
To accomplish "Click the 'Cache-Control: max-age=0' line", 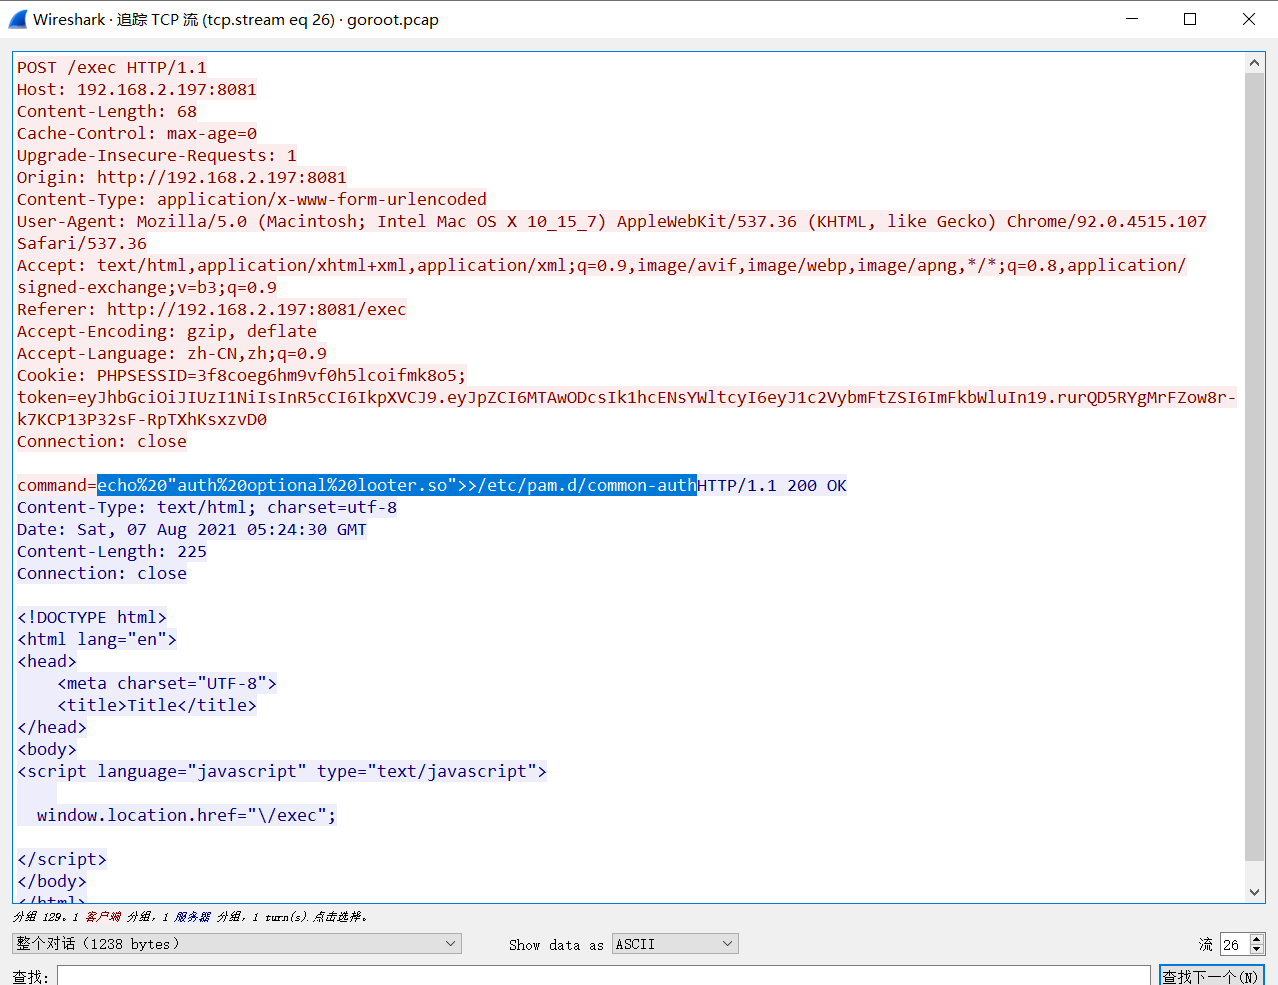I will tap(137, 133).
